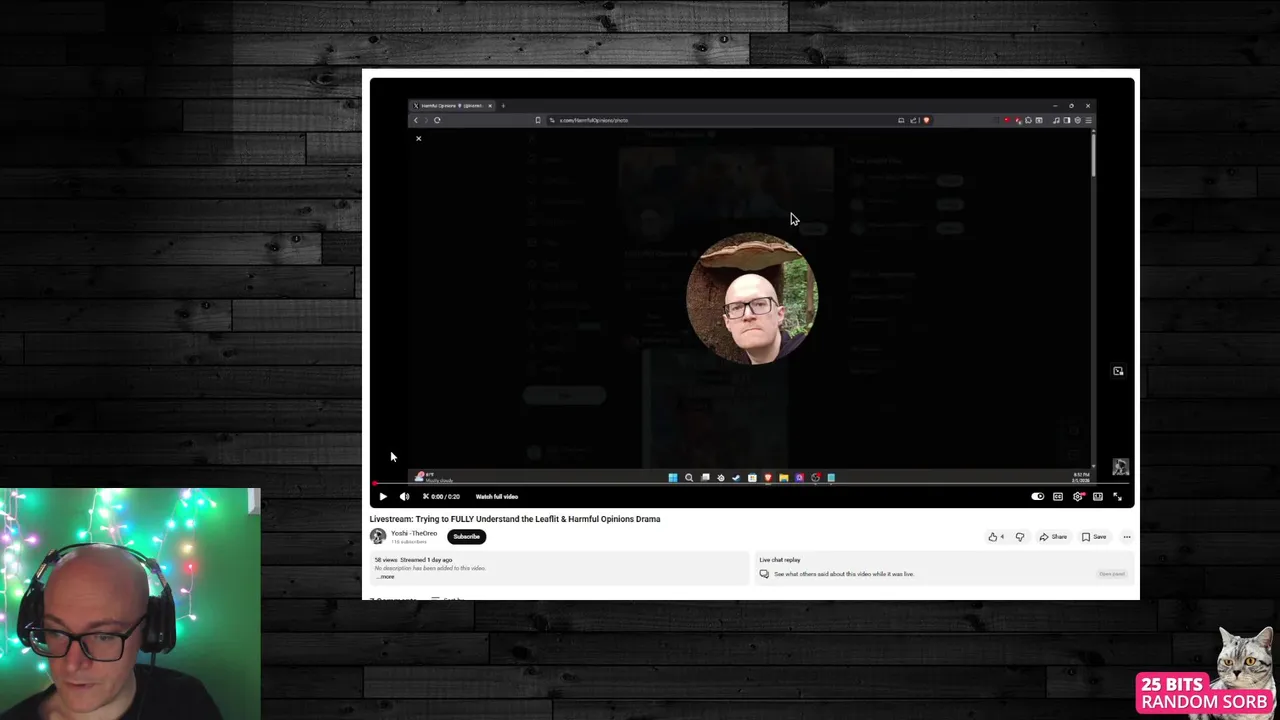Viewport: 1280px width, 720px height.
Task: Mute the video with the speaker icon
Action: [404, 496]
